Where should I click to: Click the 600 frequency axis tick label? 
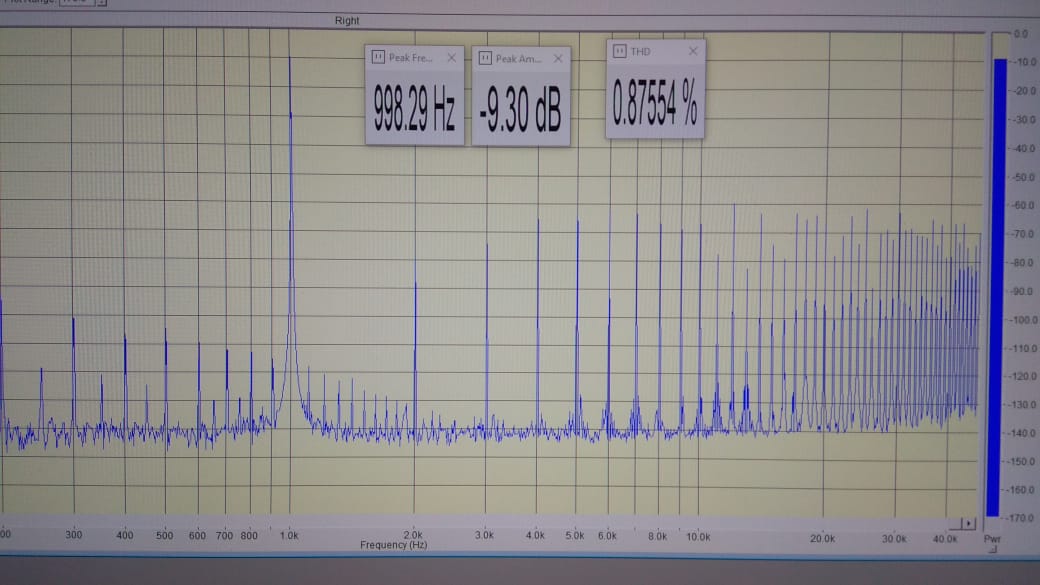click(197, 535)
